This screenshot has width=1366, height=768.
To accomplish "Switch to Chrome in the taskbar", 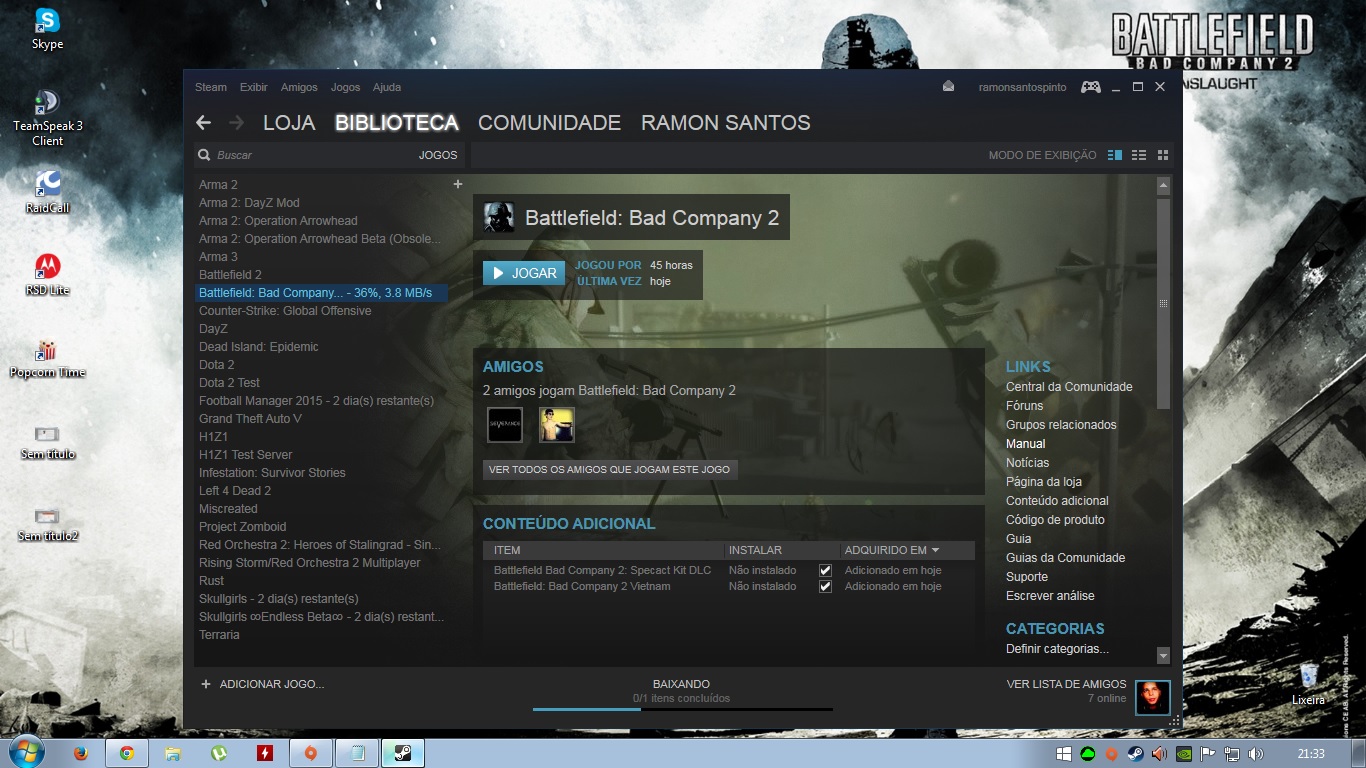I will click(x=127, y=753).
